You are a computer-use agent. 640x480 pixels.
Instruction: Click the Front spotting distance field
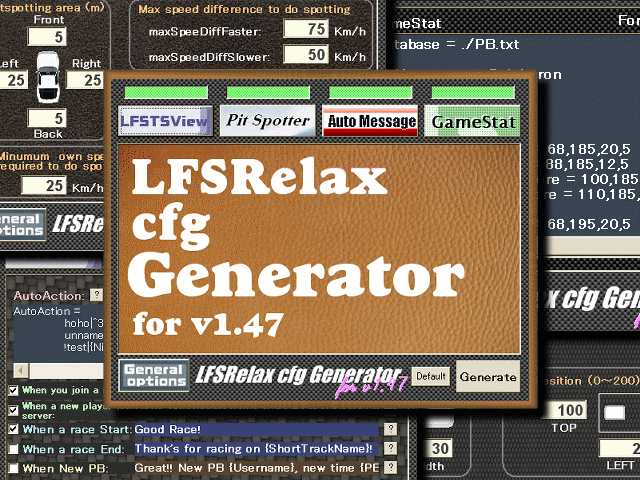[47, 37]
